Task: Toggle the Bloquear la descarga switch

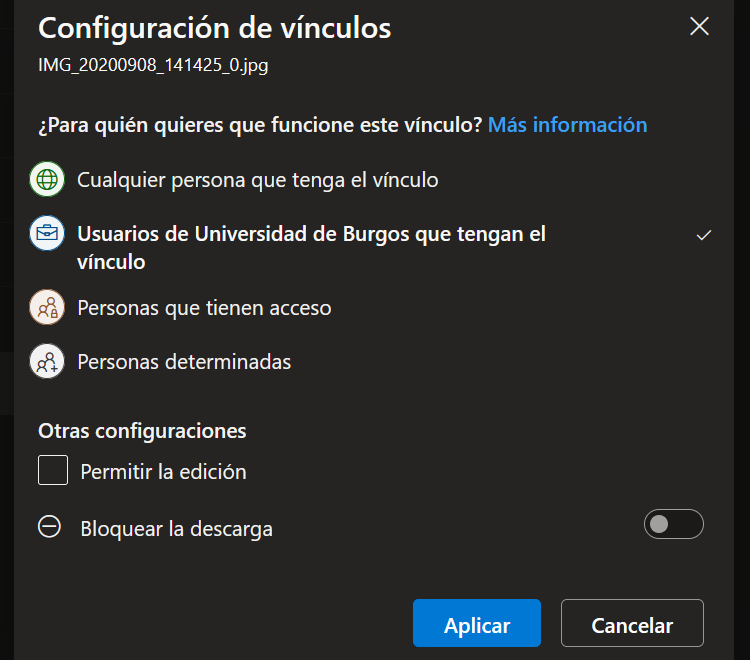Action: (x=673, y=524)
